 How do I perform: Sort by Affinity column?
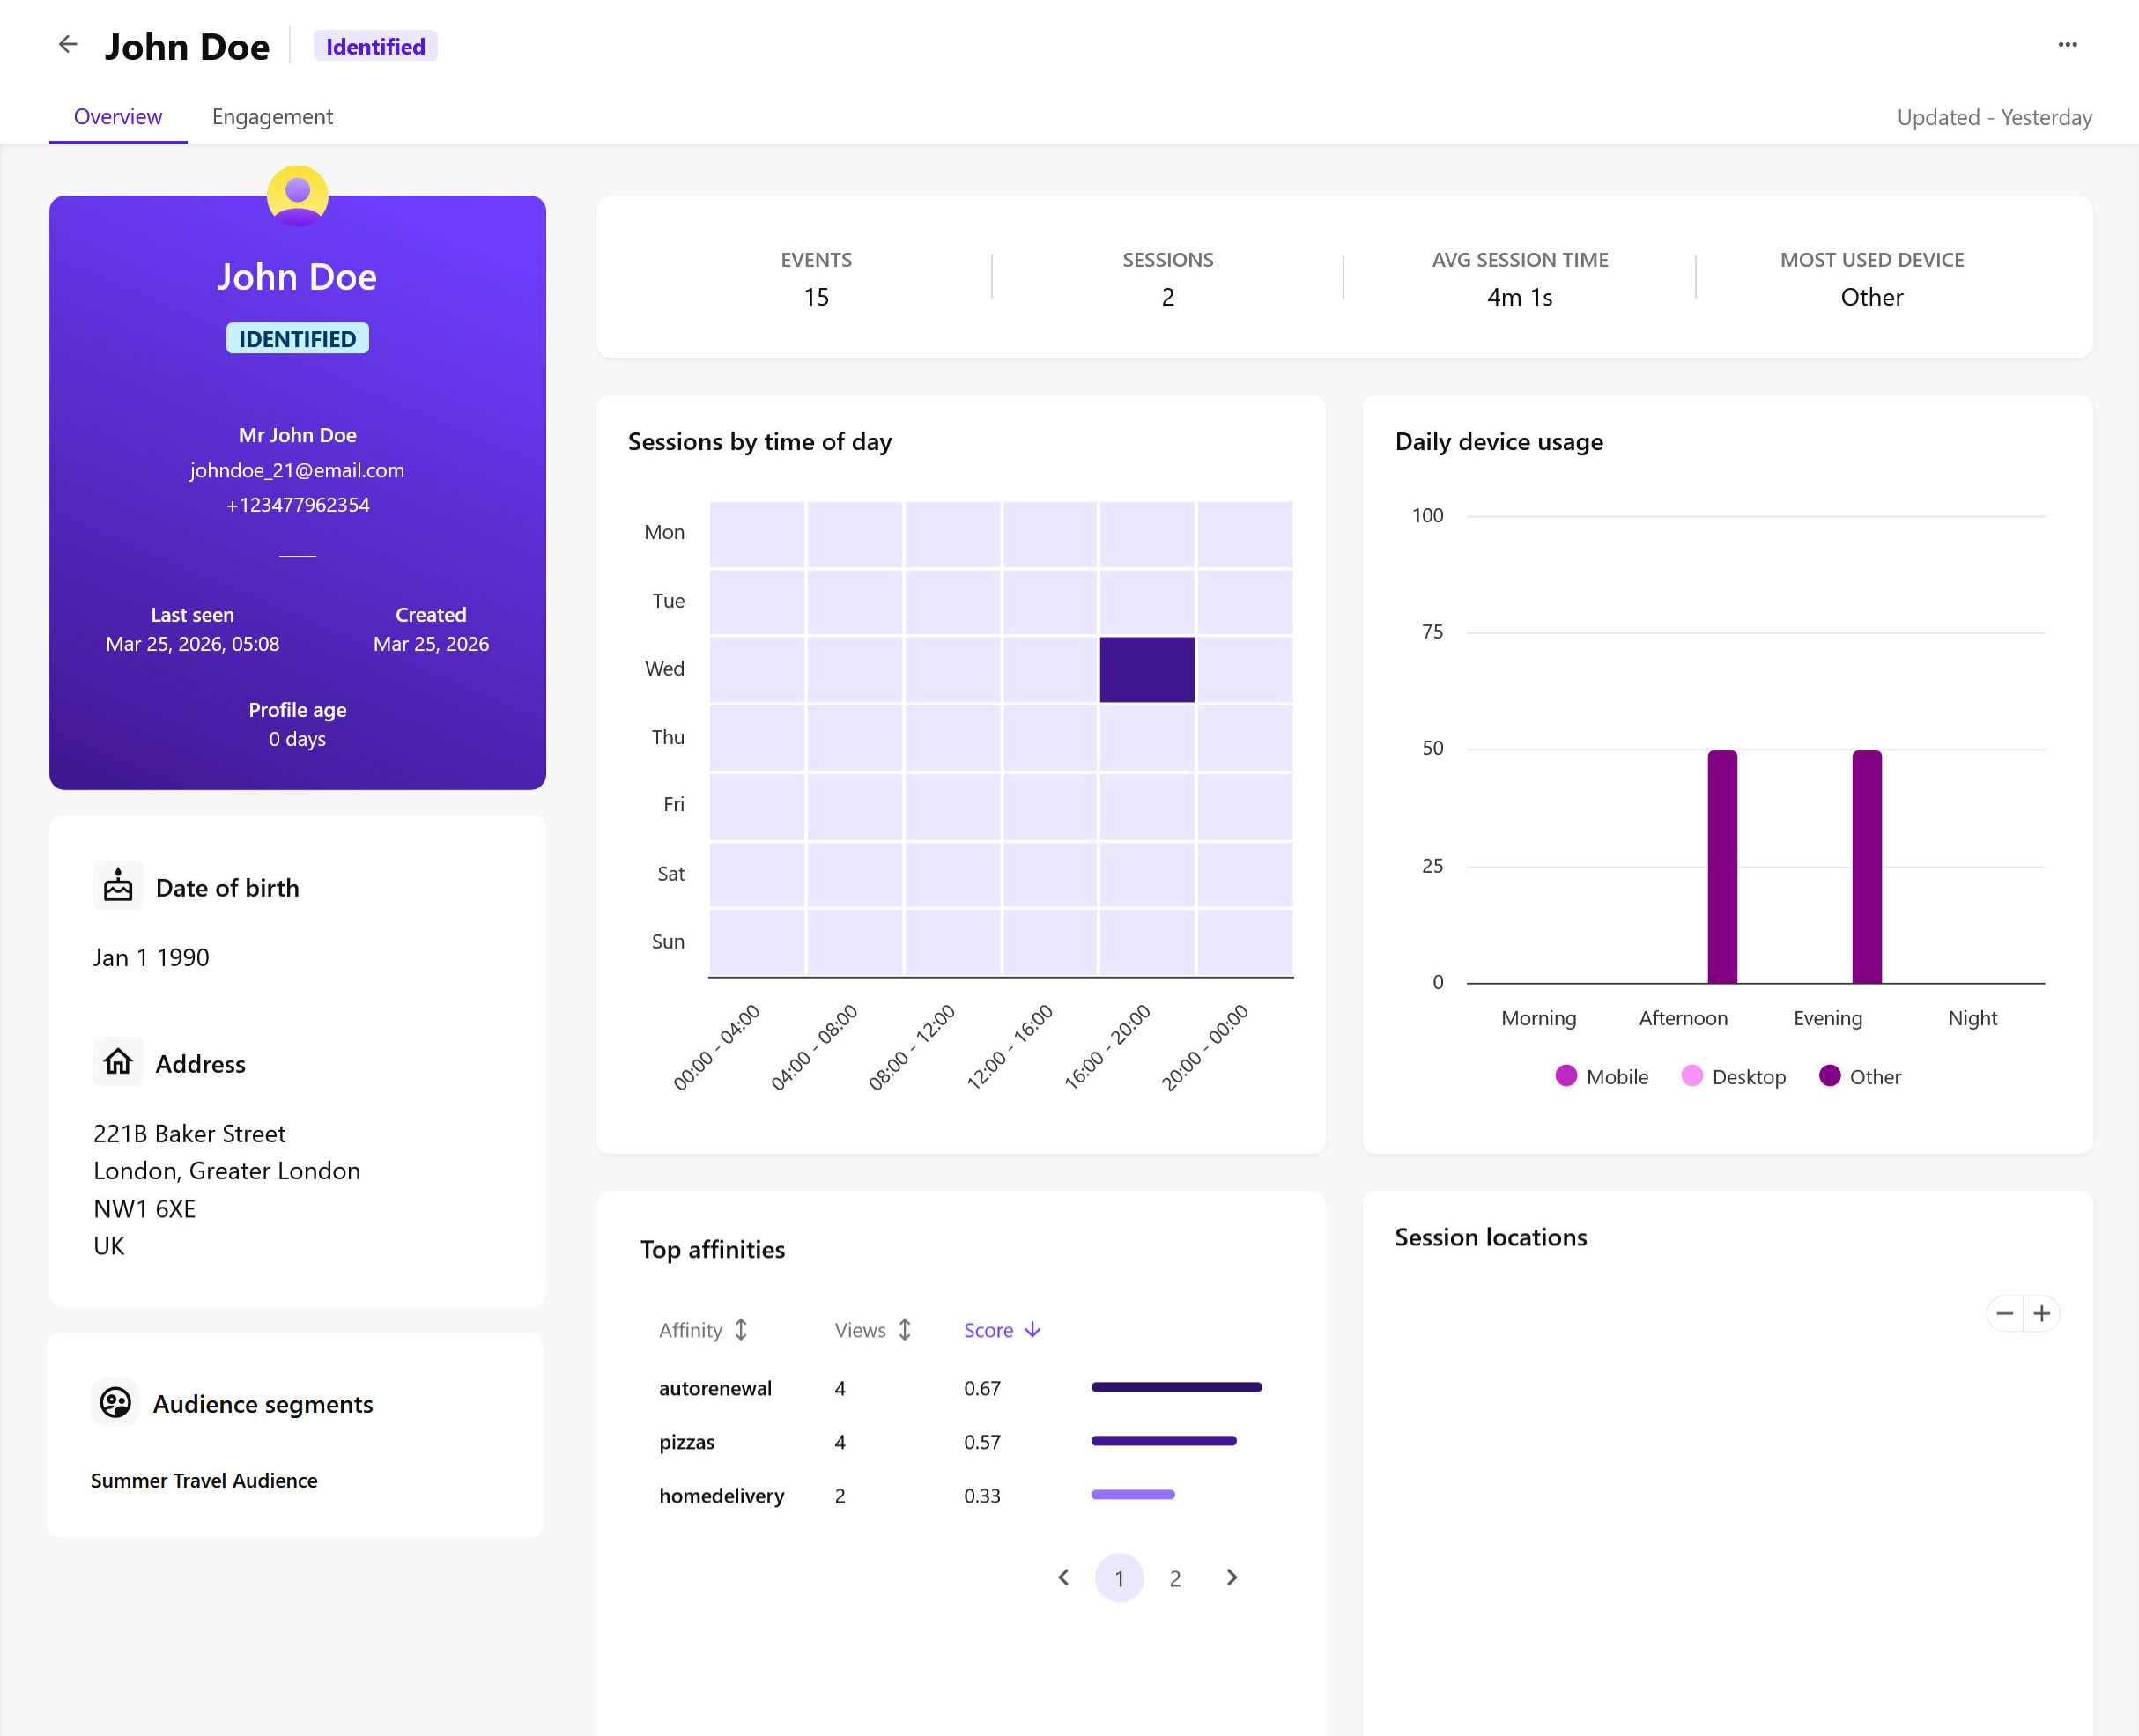[x=703, y=1330]
